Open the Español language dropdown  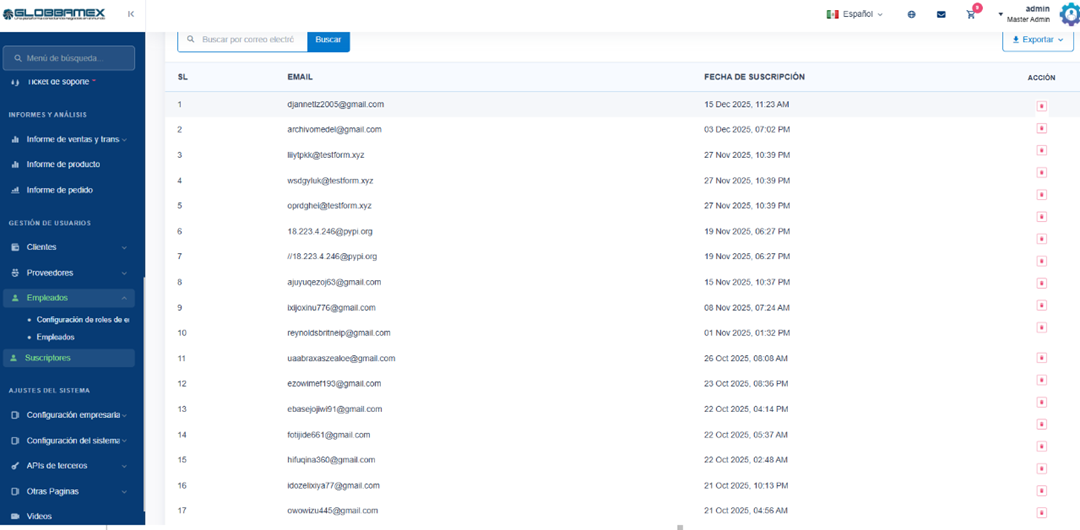click(854, 14)
